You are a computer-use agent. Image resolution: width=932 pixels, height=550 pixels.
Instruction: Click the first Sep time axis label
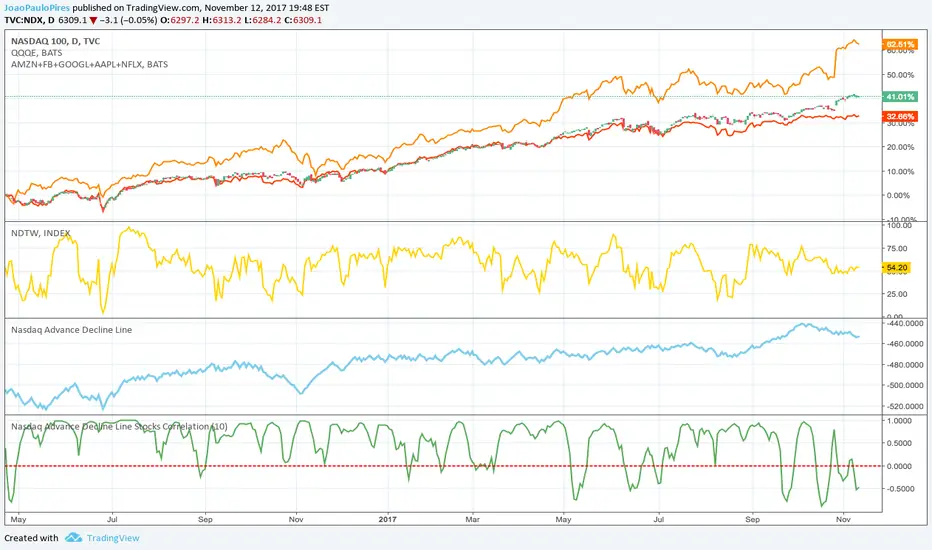point(205,519)
